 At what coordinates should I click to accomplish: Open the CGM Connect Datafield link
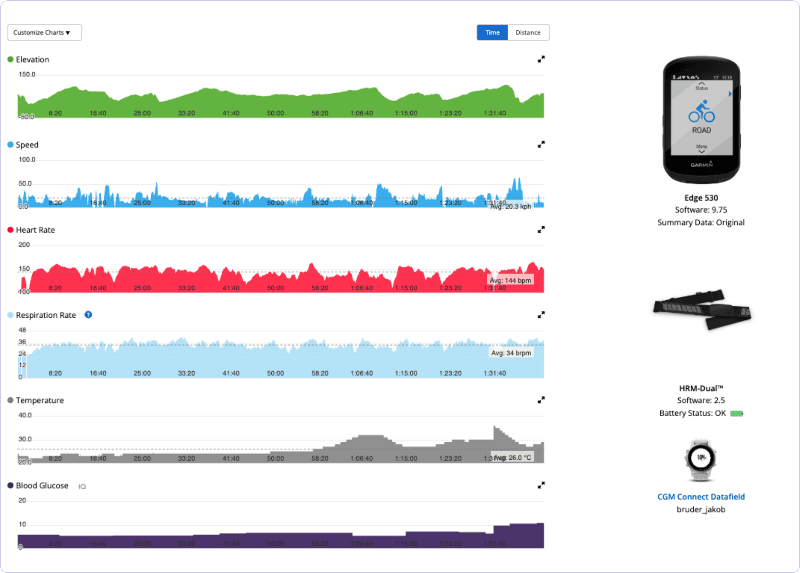pyautogui.click(x=700, y=496)
